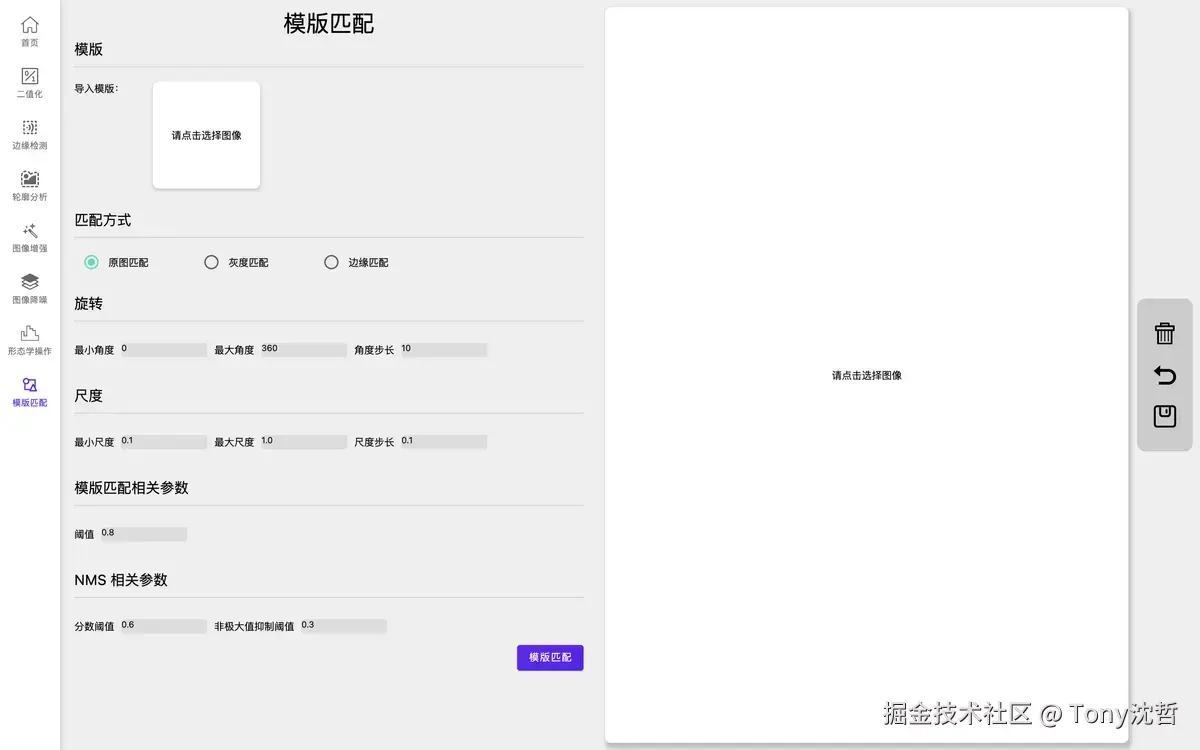Click the trash icon to clear the image

[x=1164, y=334]
